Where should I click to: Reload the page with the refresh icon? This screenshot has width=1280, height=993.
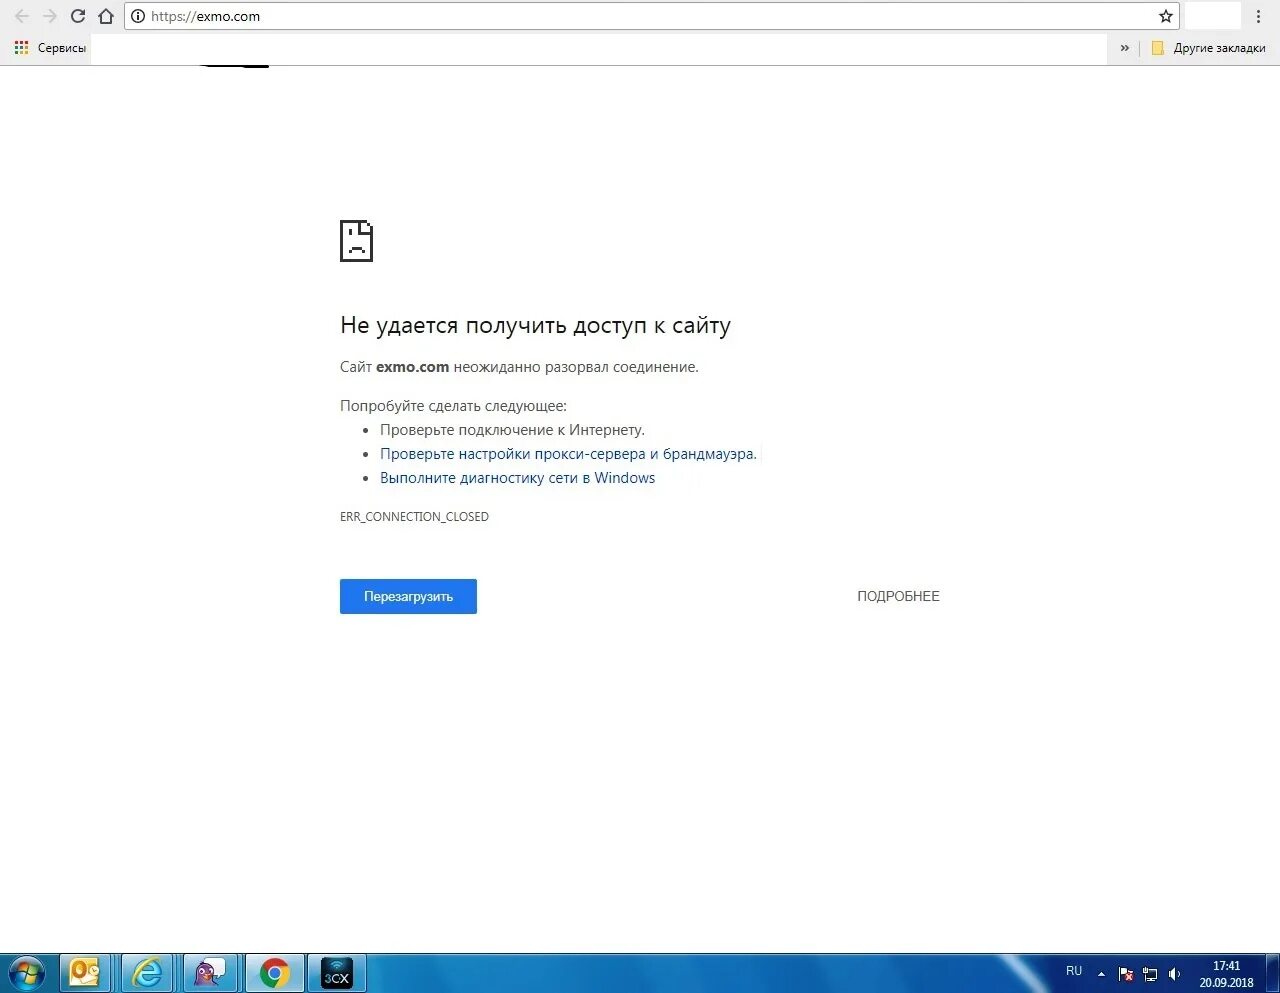click(78, 16)
